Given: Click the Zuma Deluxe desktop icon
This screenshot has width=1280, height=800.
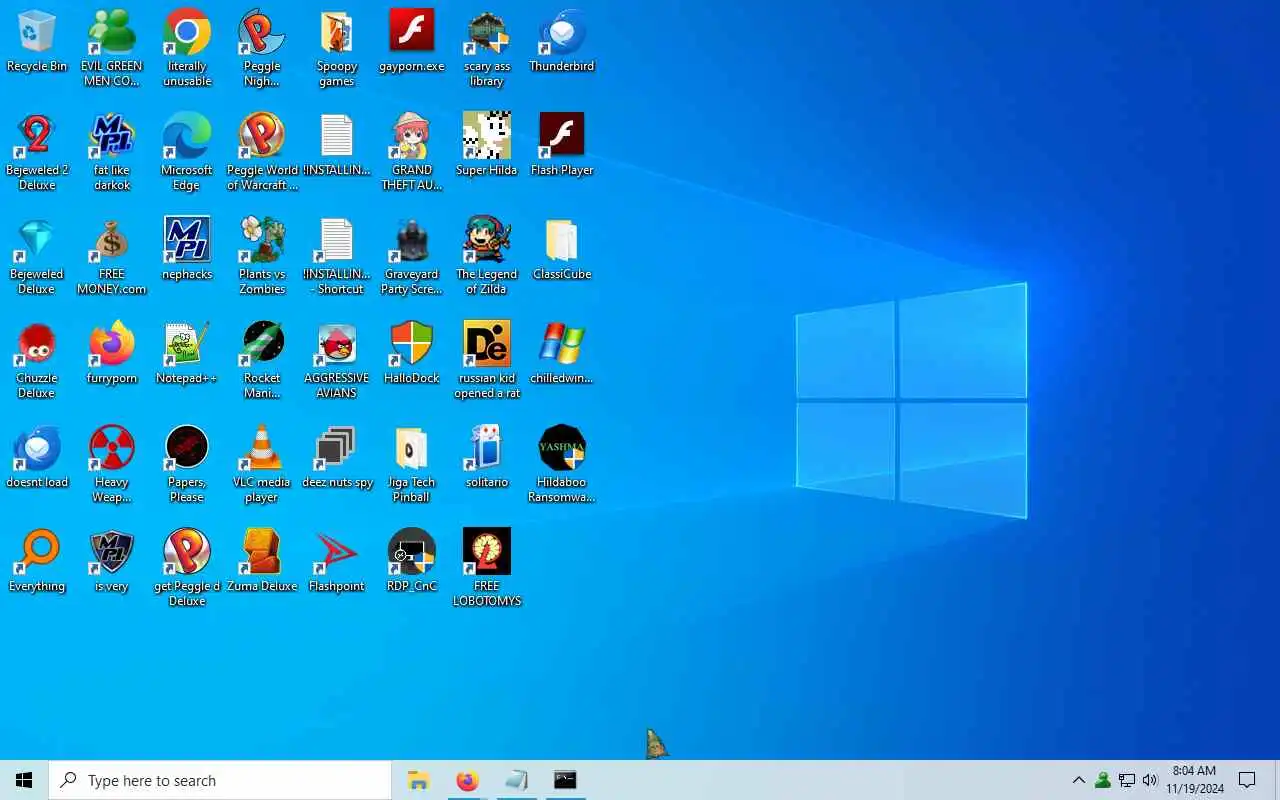Looking at the screenshot, I should (x=262, y=562).
